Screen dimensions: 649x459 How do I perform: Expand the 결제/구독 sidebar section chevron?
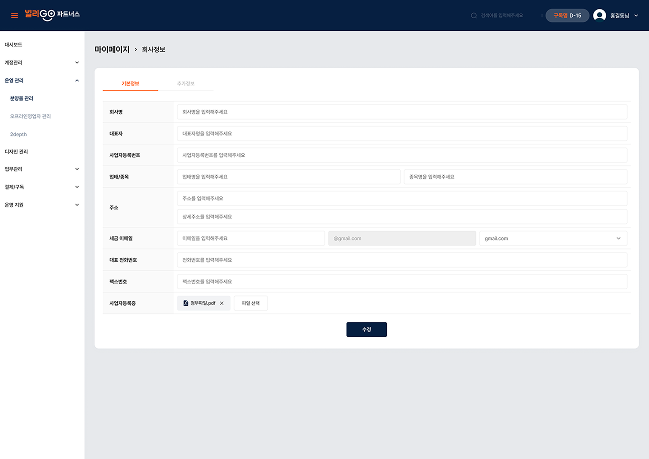(x=77, y=187)
